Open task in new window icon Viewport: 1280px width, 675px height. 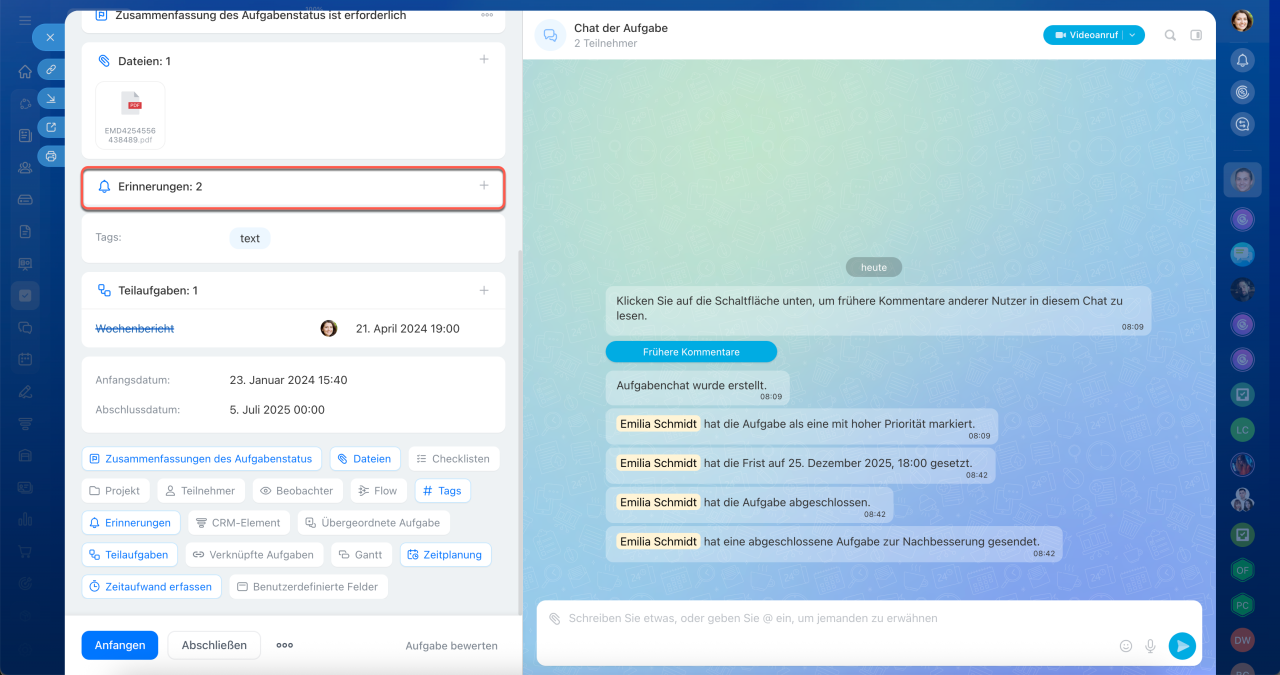click(51, 127)
